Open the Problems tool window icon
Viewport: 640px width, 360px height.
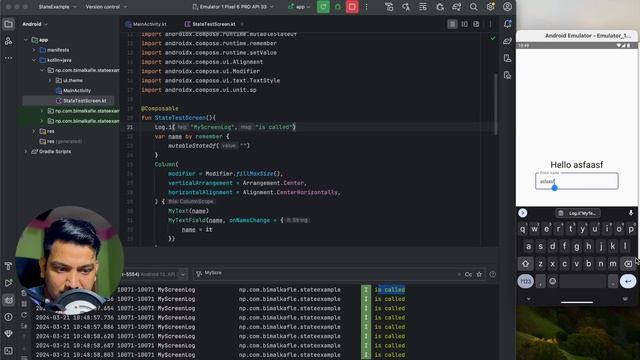(x=8, y=317)
